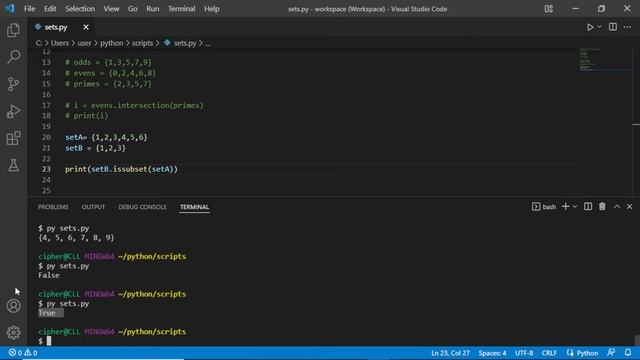Click the # primes = {2,3,5,7} comment

[108, 84]
